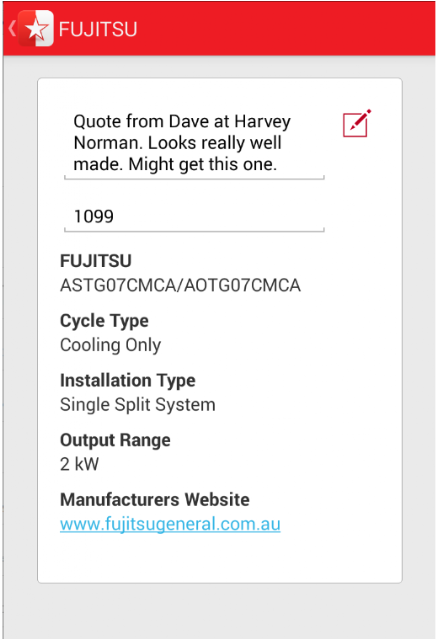The width and height of the screenshot is (438, 640).
Task: Select the bold FUJITSU brand heading
Action: click(x=96, y=261)
